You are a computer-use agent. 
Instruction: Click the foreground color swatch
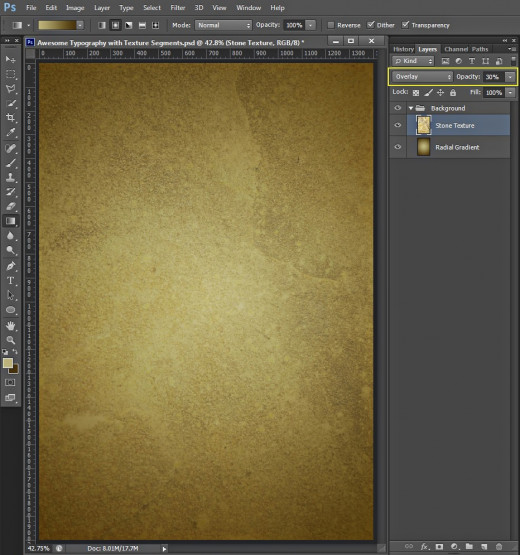[8, 363]
